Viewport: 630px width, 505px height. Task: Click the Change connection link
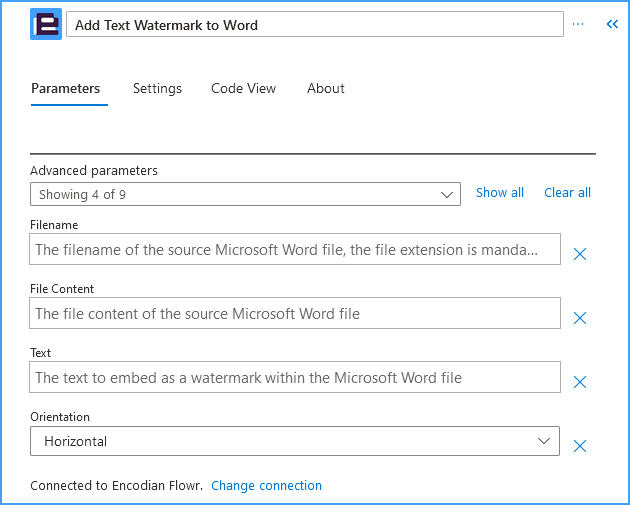click(266, 486)
